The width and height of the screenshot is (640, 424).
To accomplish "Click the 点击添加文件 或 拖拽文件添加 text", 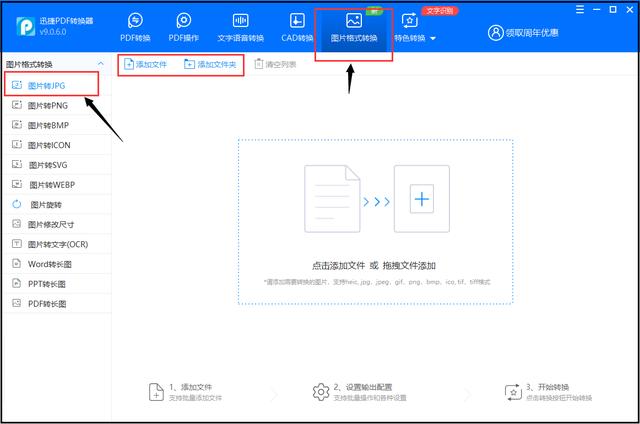I will click(x=374, y=266).
